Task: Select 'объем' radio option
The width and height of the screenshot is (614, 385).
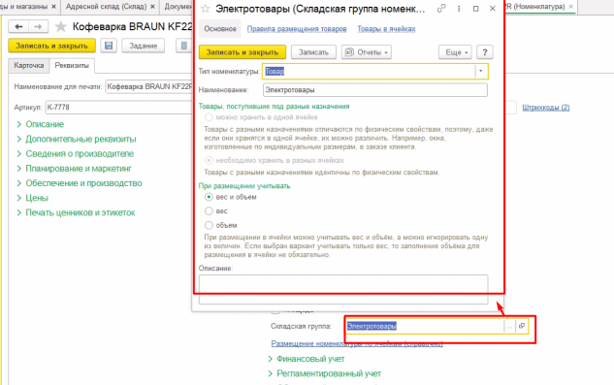Action: [209, 225]
